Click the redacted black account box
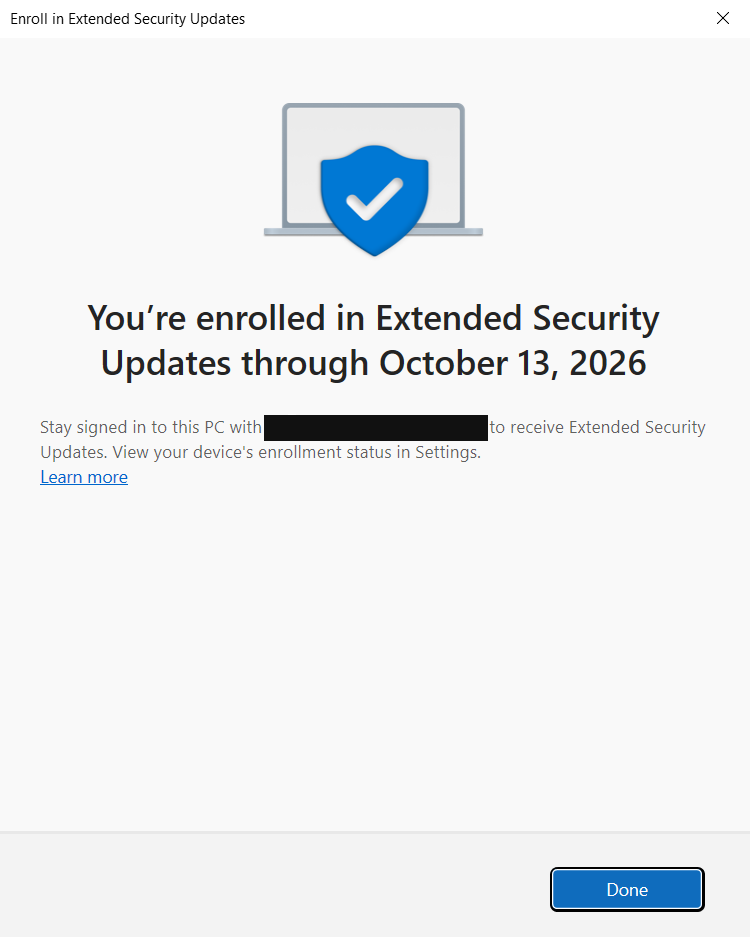 coord(375,428)
